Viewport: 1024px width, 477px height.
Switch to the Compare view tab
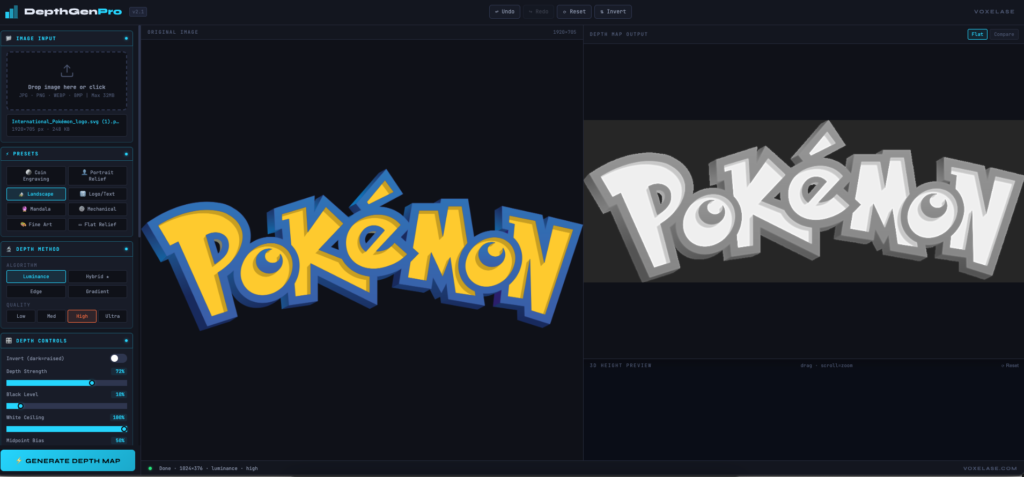tap(1002, 34)
